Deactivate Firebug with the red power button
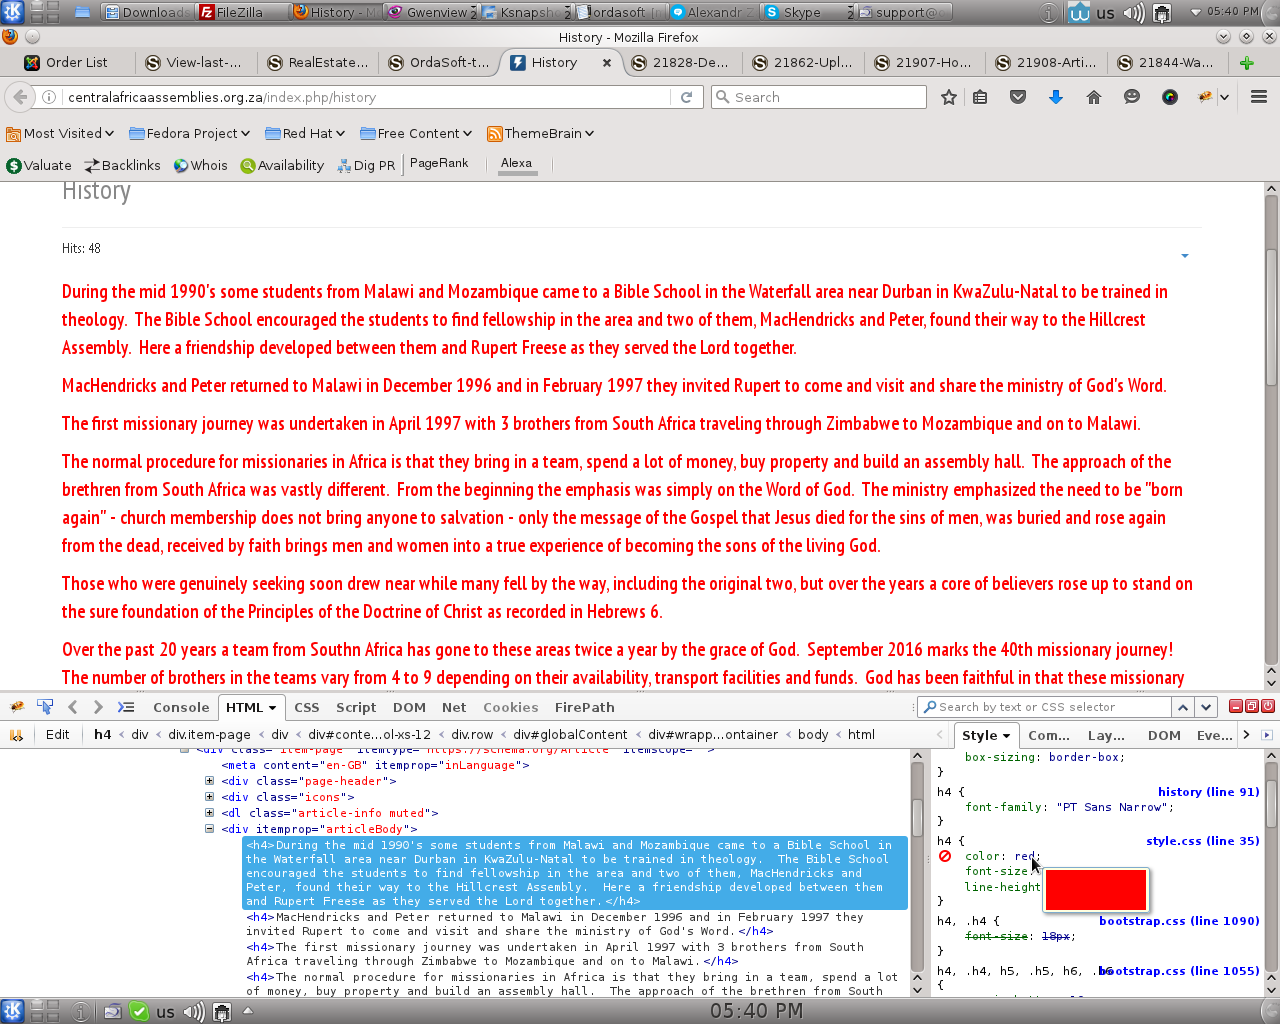 pos(1268,706)
